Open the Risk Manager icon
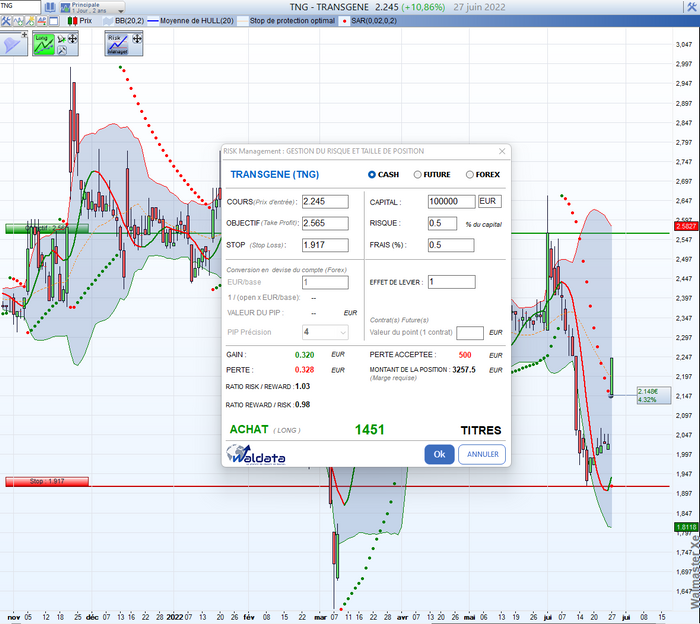 [x=117, y=44]
